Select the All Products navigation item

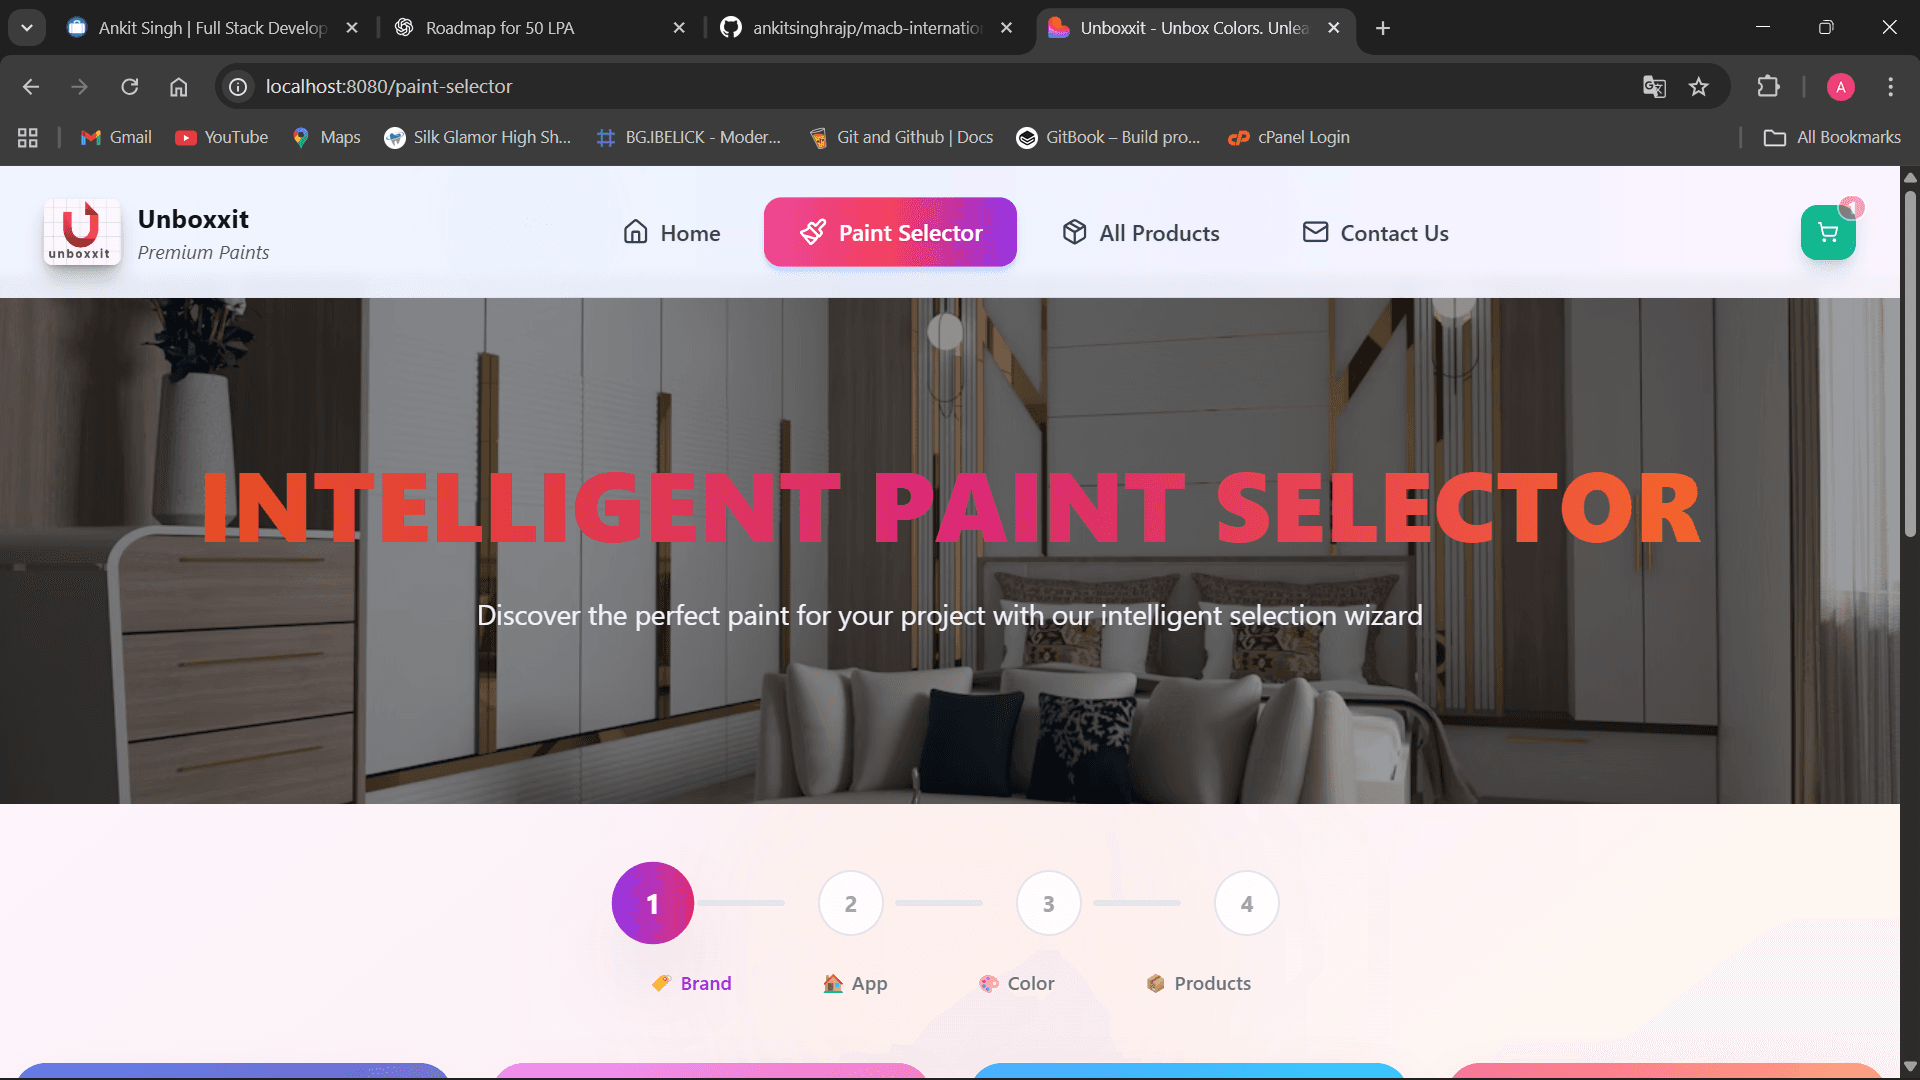(1141, 233)
